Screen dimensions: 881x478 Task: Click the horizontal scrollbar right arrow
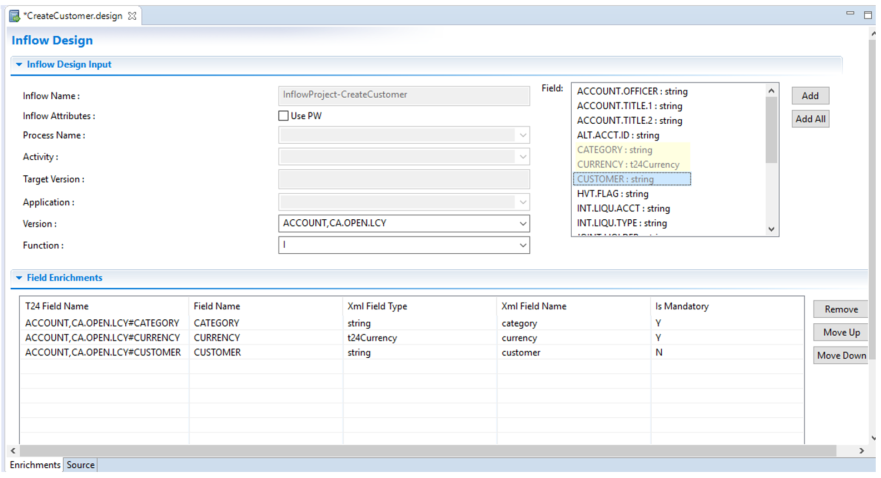tap(861, 450)
